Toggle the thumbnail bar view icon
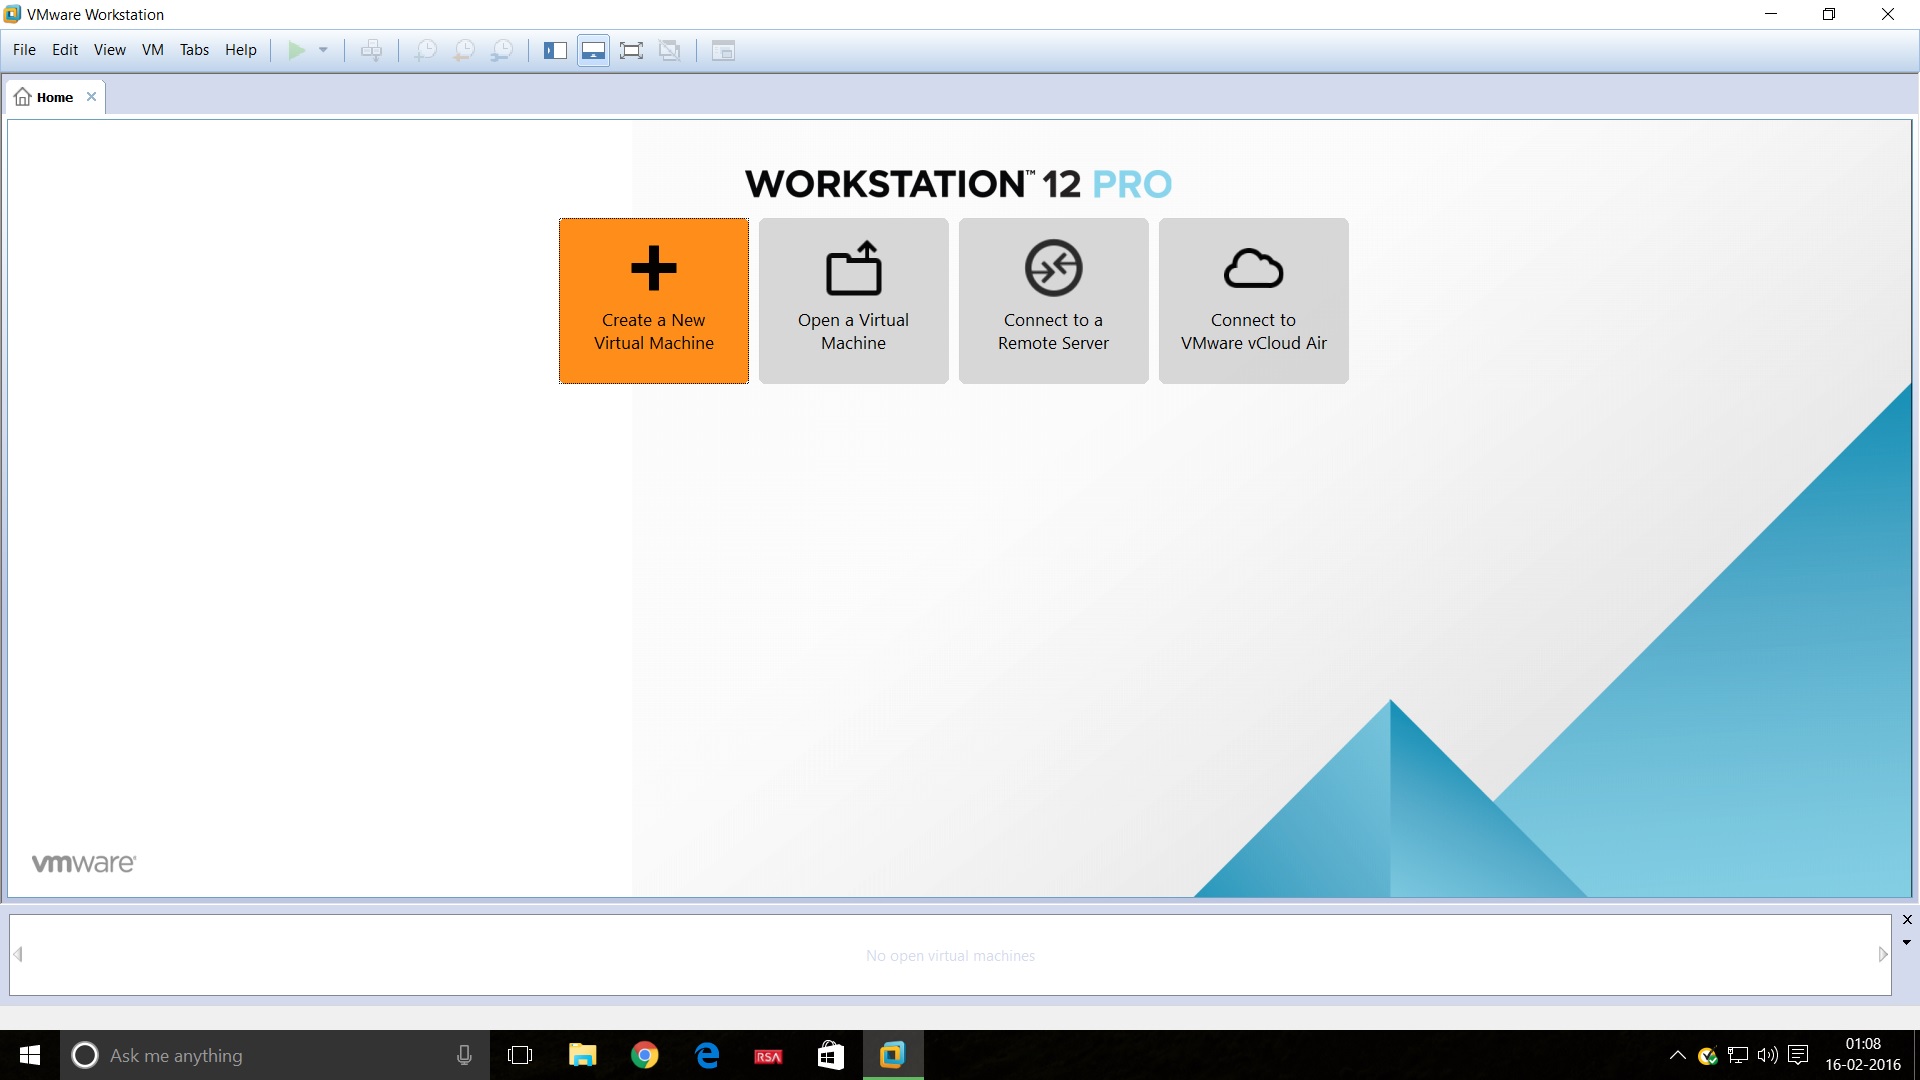The width and height of the screenshot is (1920, 1080). (593, 50)
